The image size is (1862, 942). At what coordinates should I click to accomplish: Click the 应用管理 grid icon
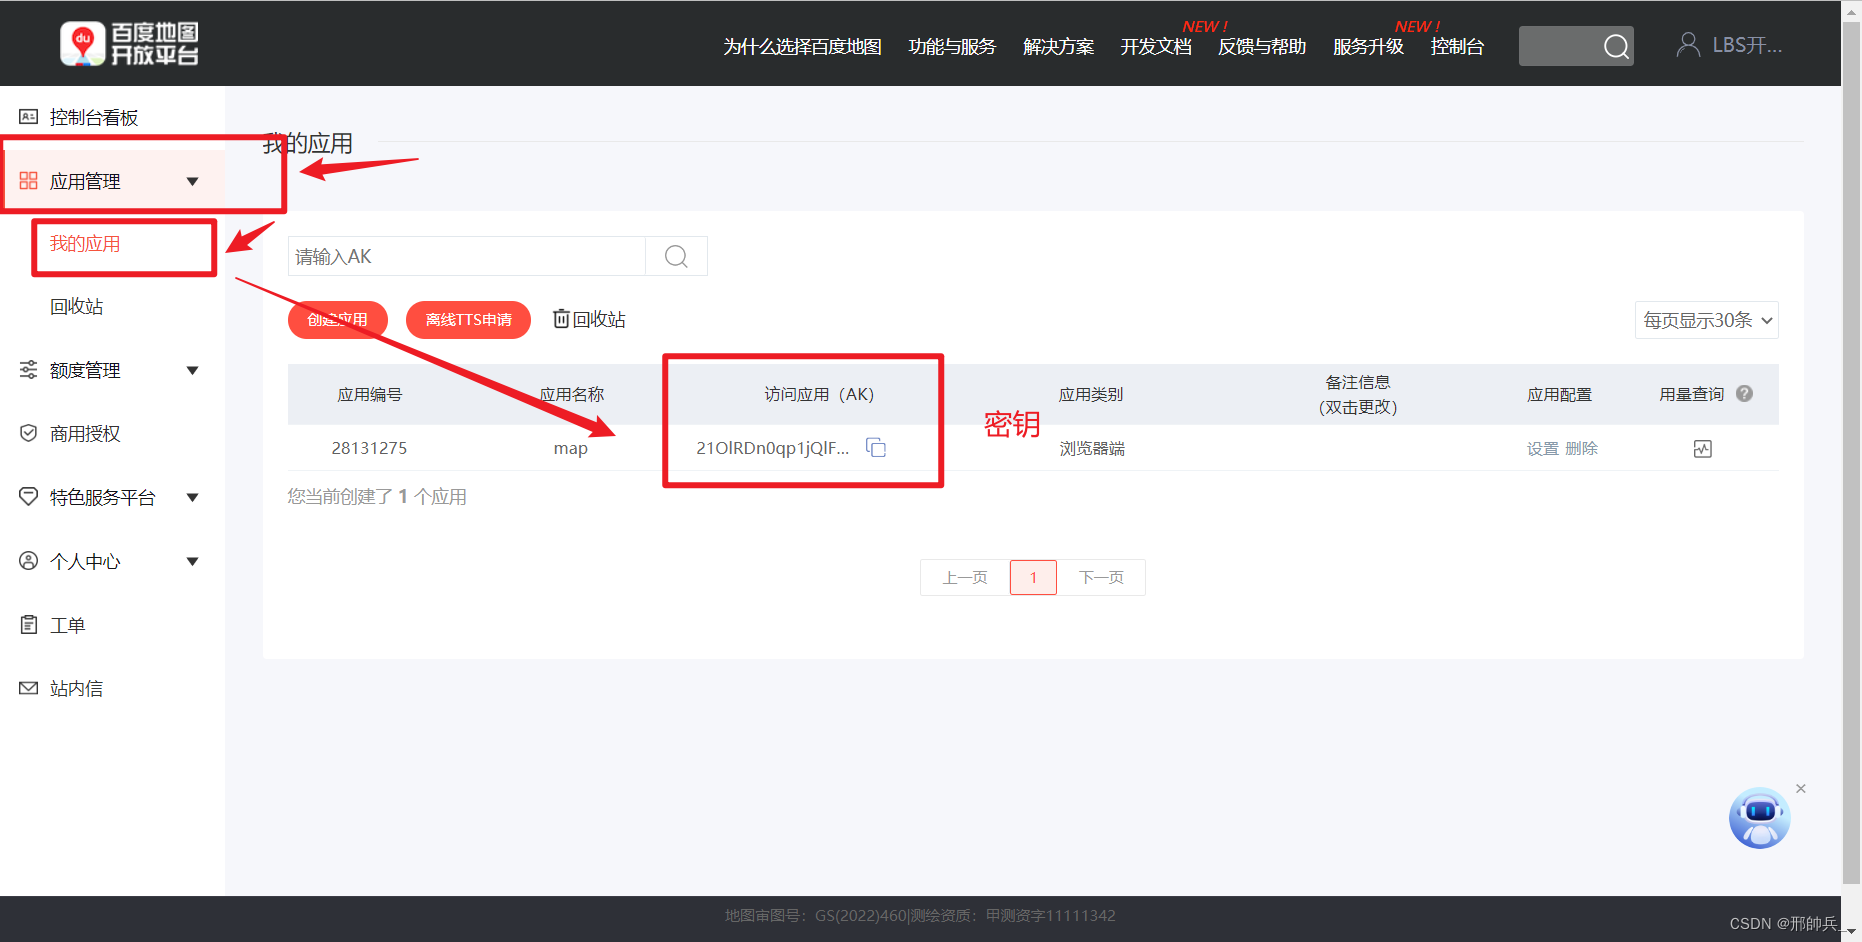tap(28, 181)
